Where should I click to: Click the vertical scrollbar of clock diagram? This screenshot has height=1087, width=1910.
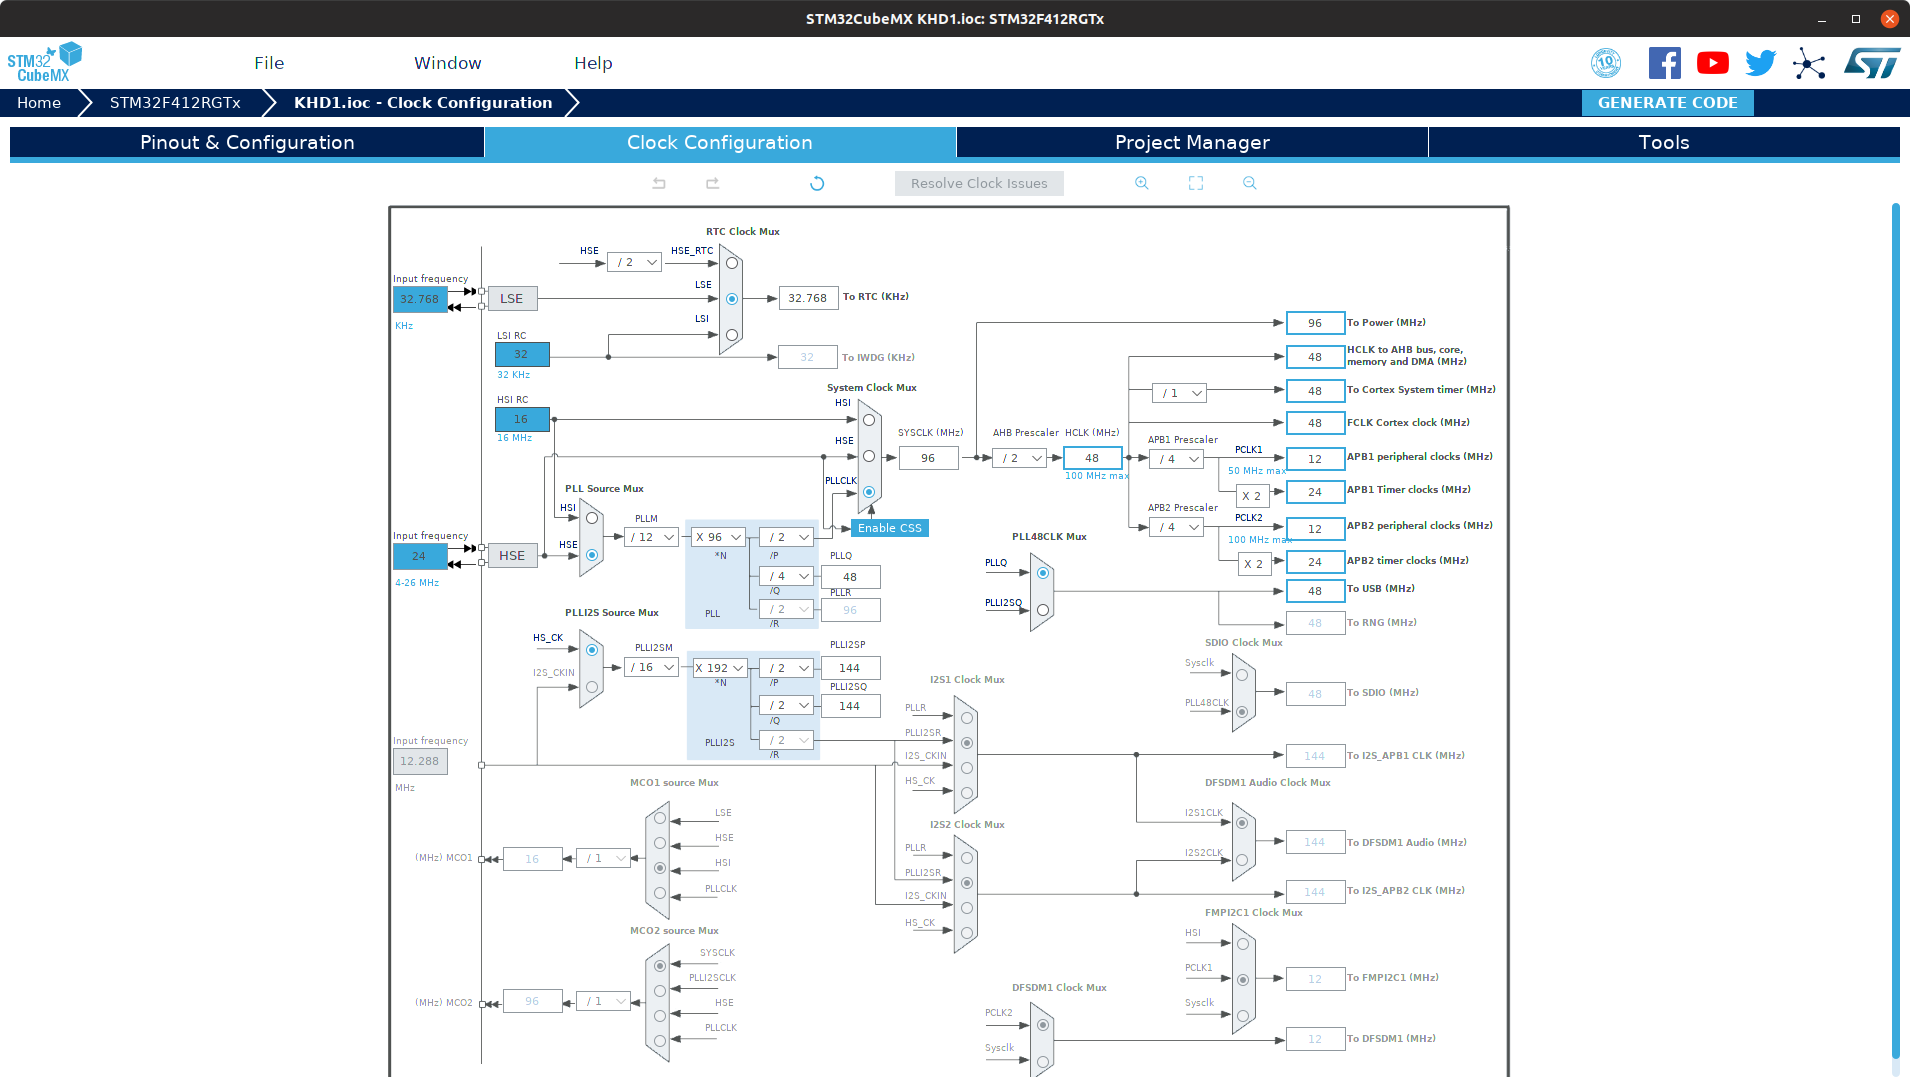click(x=1895, y=630)
